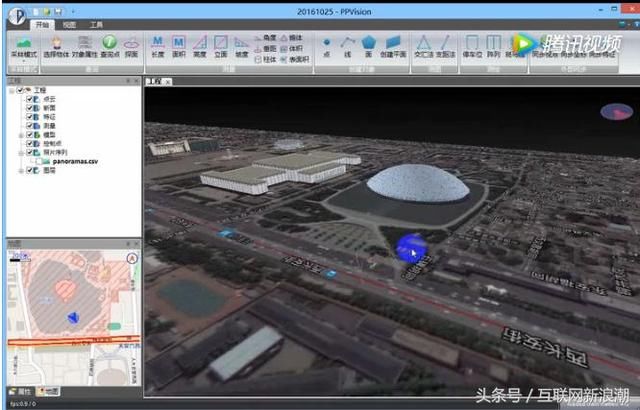This screenshot has width=640, height=410.
Task: Click the blue position marker on minimap
Action: pyautogui.click(x=72, y=316)
